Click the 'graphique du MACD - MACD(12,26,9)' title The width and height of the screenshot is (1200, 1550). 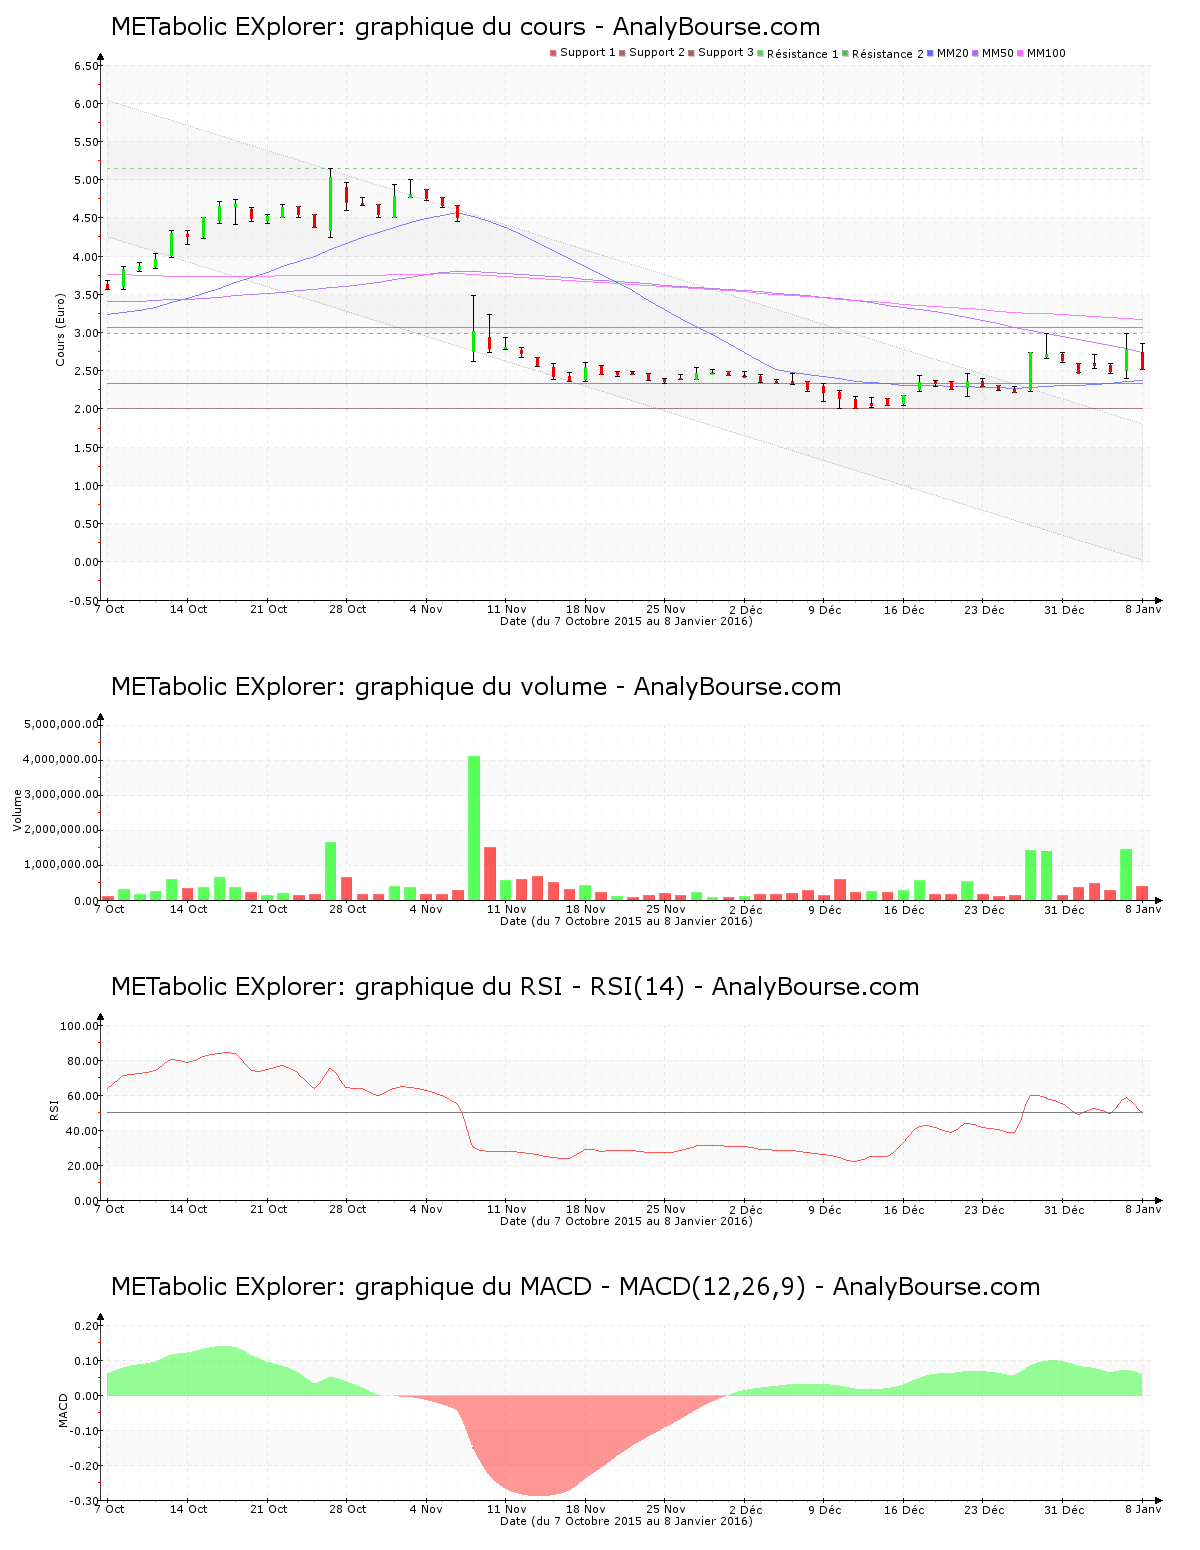pyautogui.click(x=576, y=1287)
